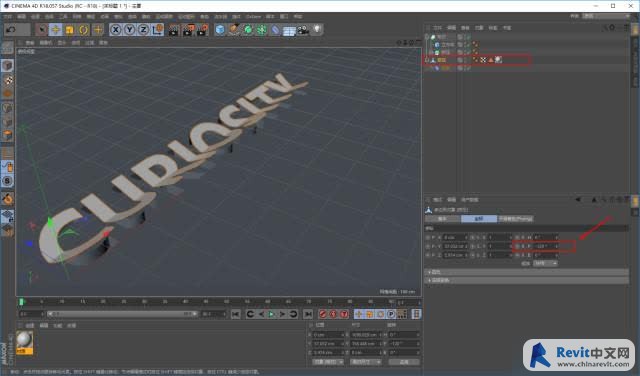Open the Size dropdown in Coordinate Manager
640x376 pixels.
click(366, 362)
